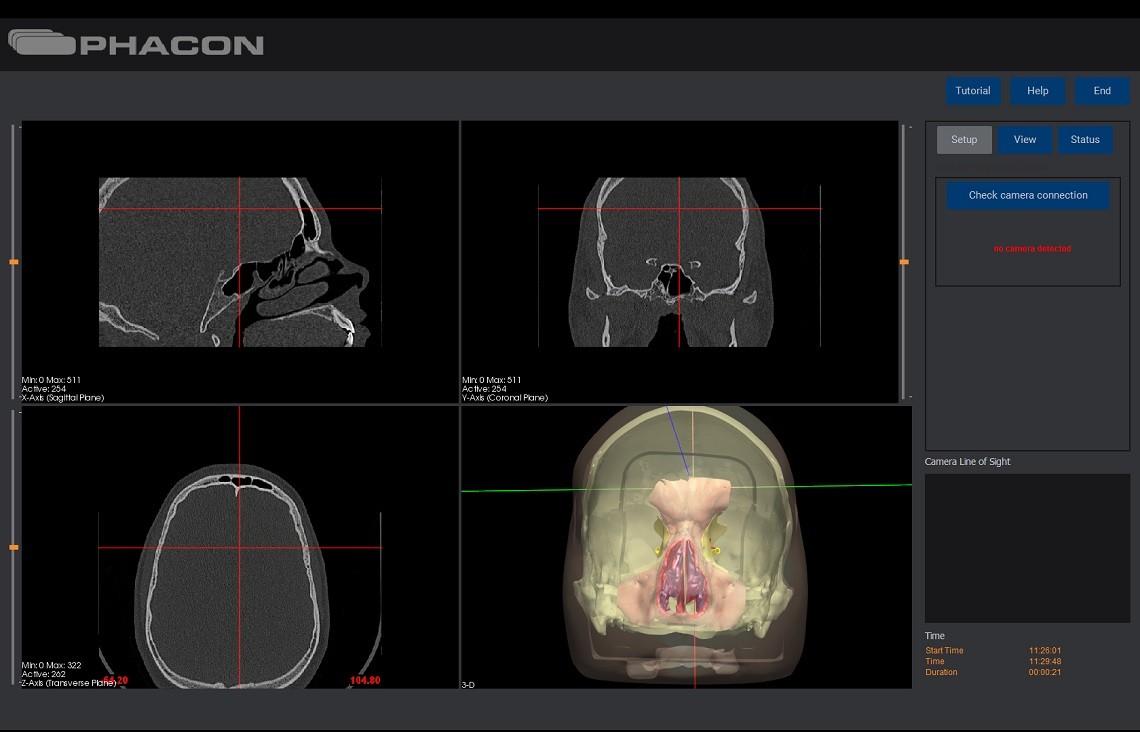Open the Help page
Screen dimensions: 1140x732
coord(1037,91)
